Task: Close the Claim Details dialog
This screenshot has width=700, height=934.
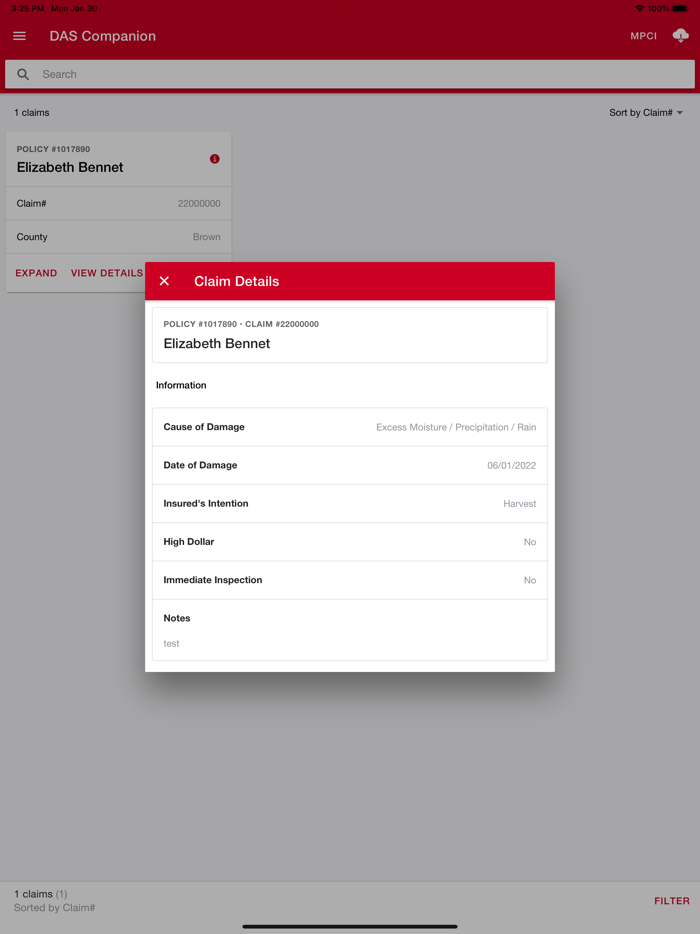Action: click(164, 281)
